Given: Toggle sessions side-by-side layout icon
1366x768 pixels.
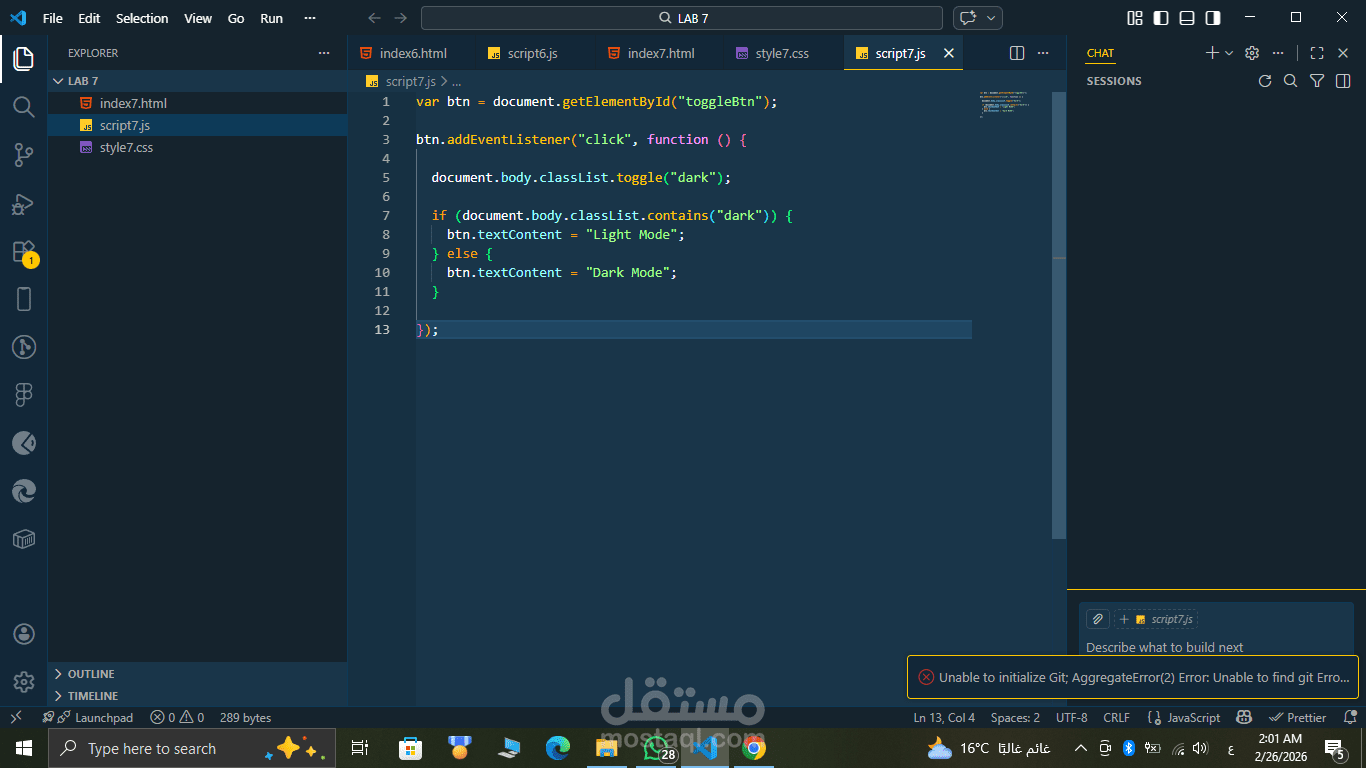Looking at the screenshot, I should 1343,81.
